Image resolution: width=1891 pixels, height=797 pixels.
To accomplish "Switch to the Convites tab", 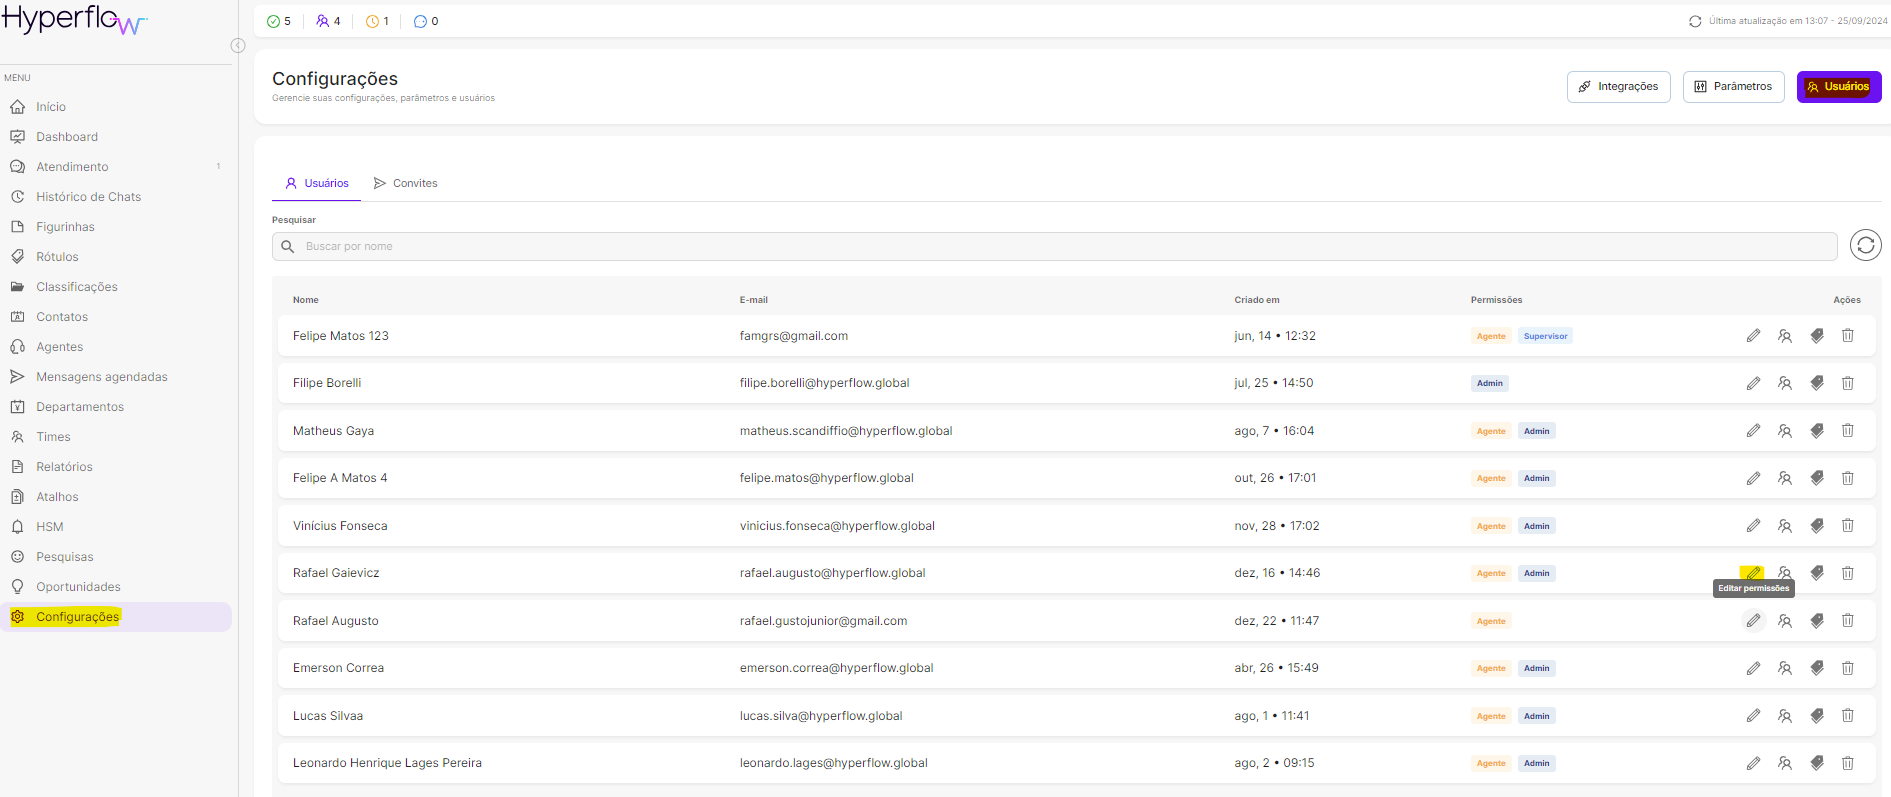I will (405, 183).
